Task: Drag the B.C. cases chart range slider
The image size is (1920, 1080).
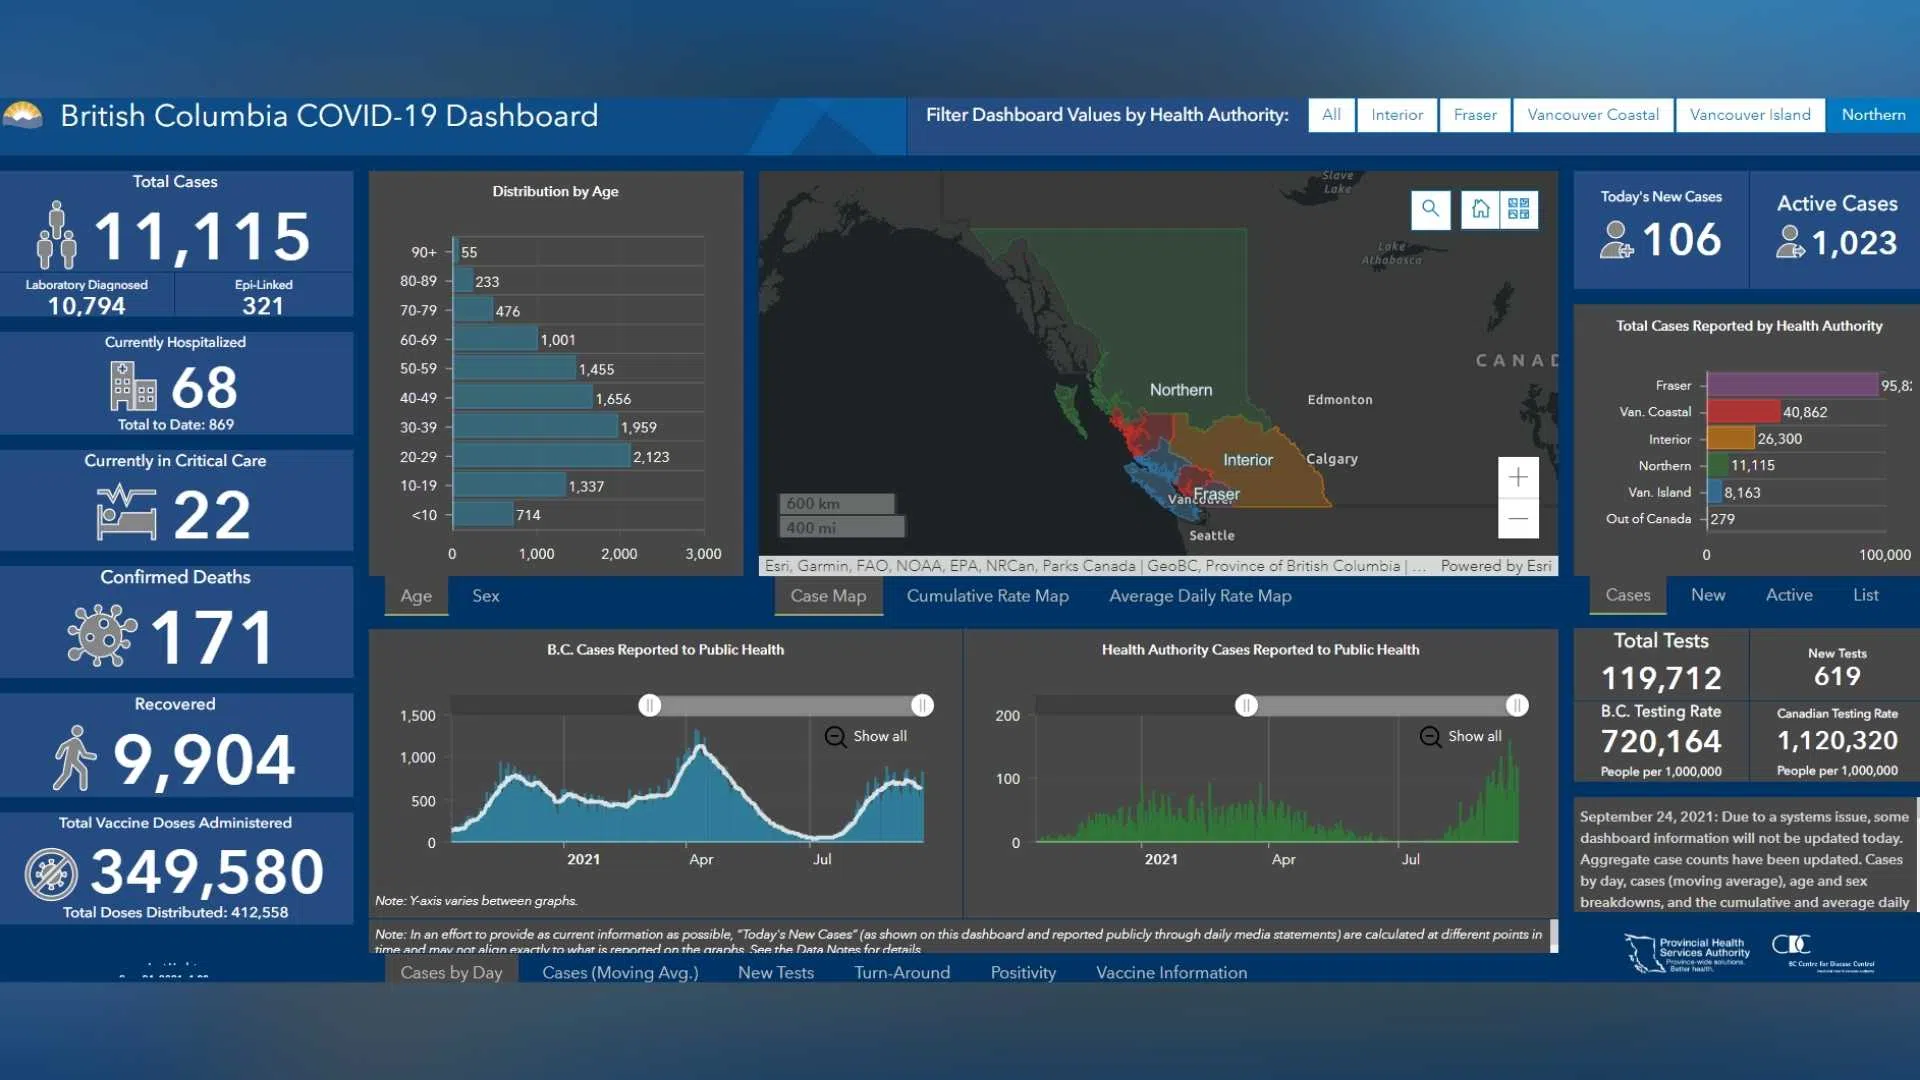Action: [x=650, y=702]
